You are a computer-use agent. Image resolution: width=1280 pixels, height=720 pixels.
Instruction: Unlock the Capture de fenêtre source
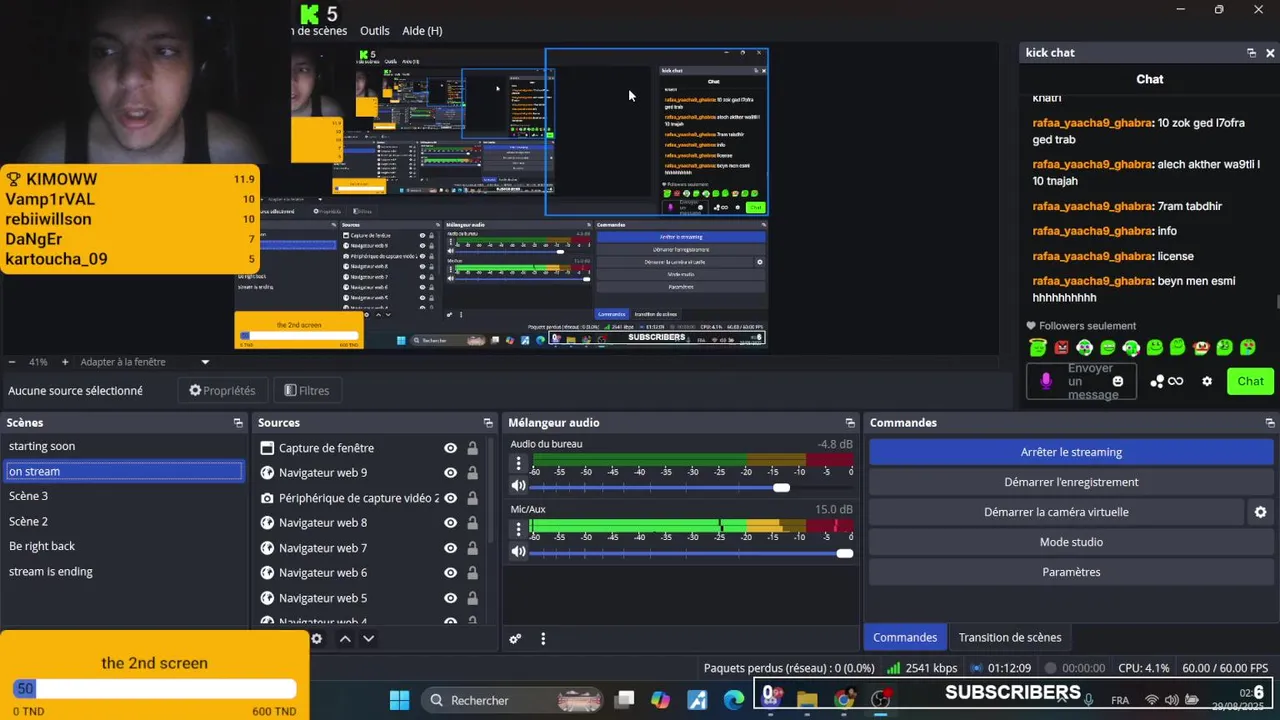pos(472,448)
